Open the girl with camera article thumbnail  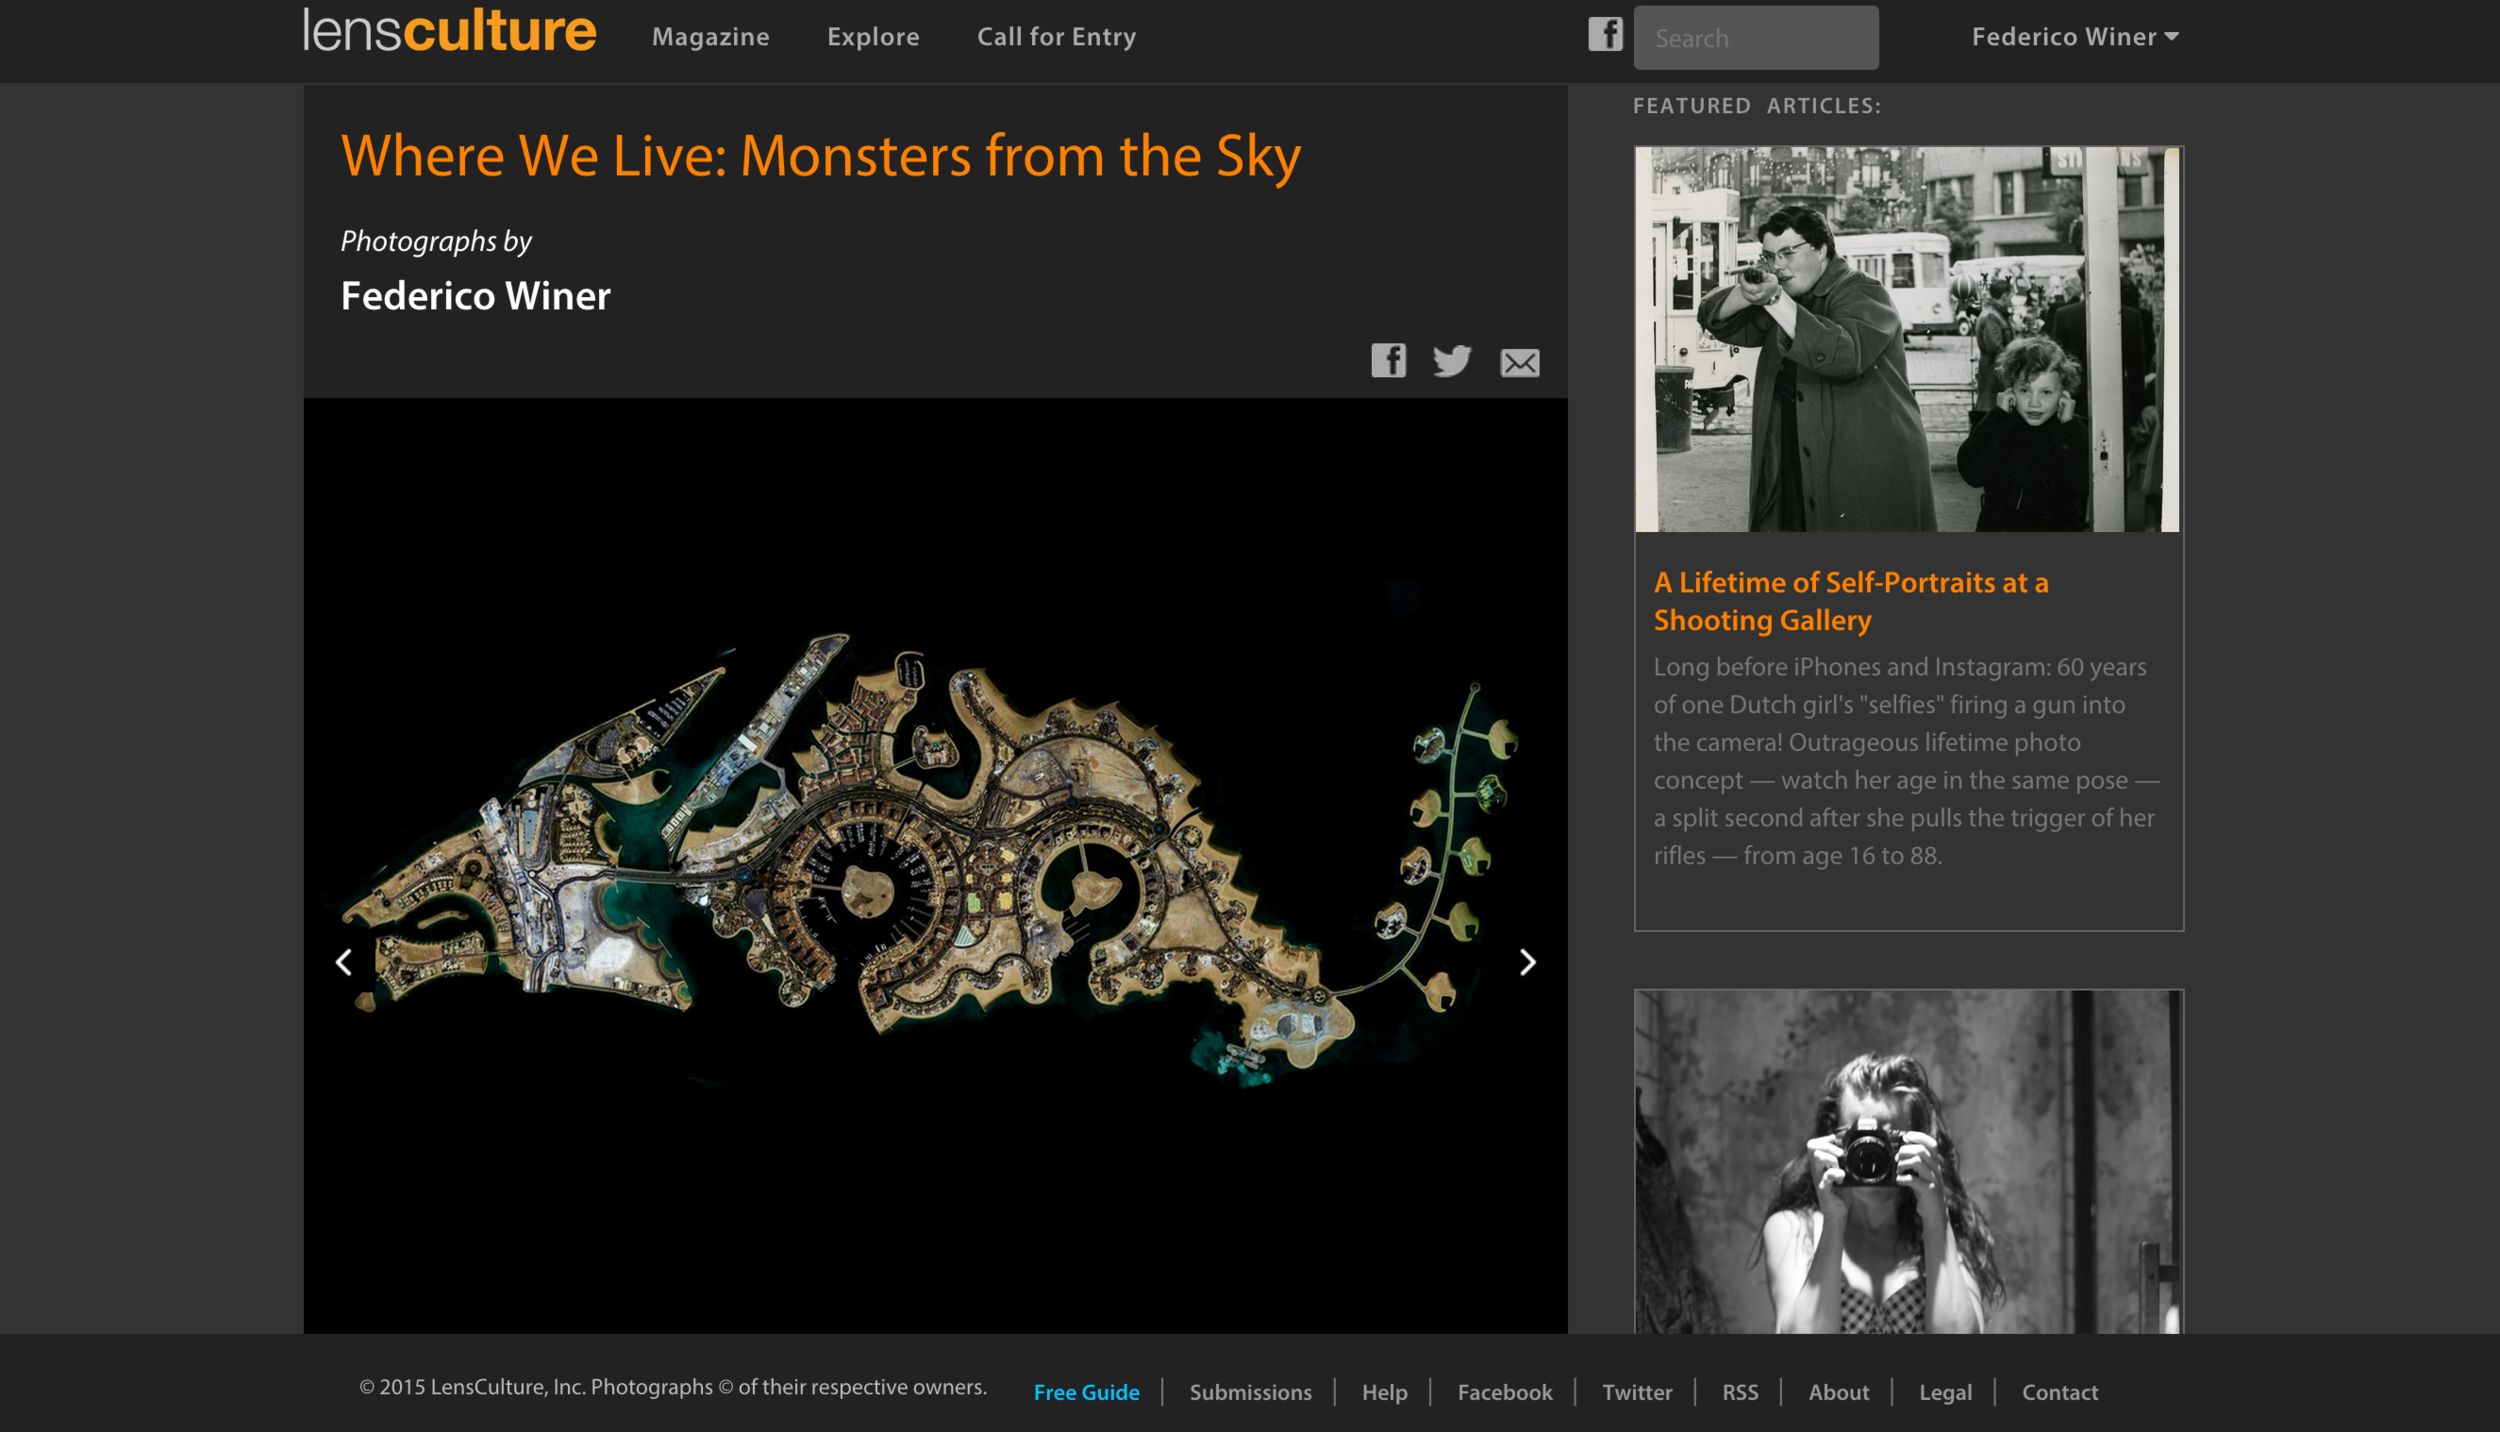(x=1908, y=1161)
